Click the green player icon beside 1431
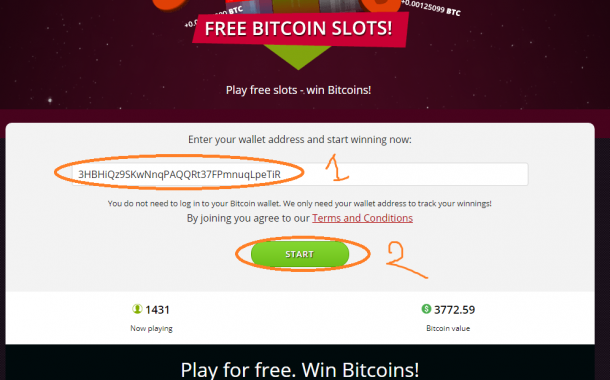610x380 pixels. 137,309
